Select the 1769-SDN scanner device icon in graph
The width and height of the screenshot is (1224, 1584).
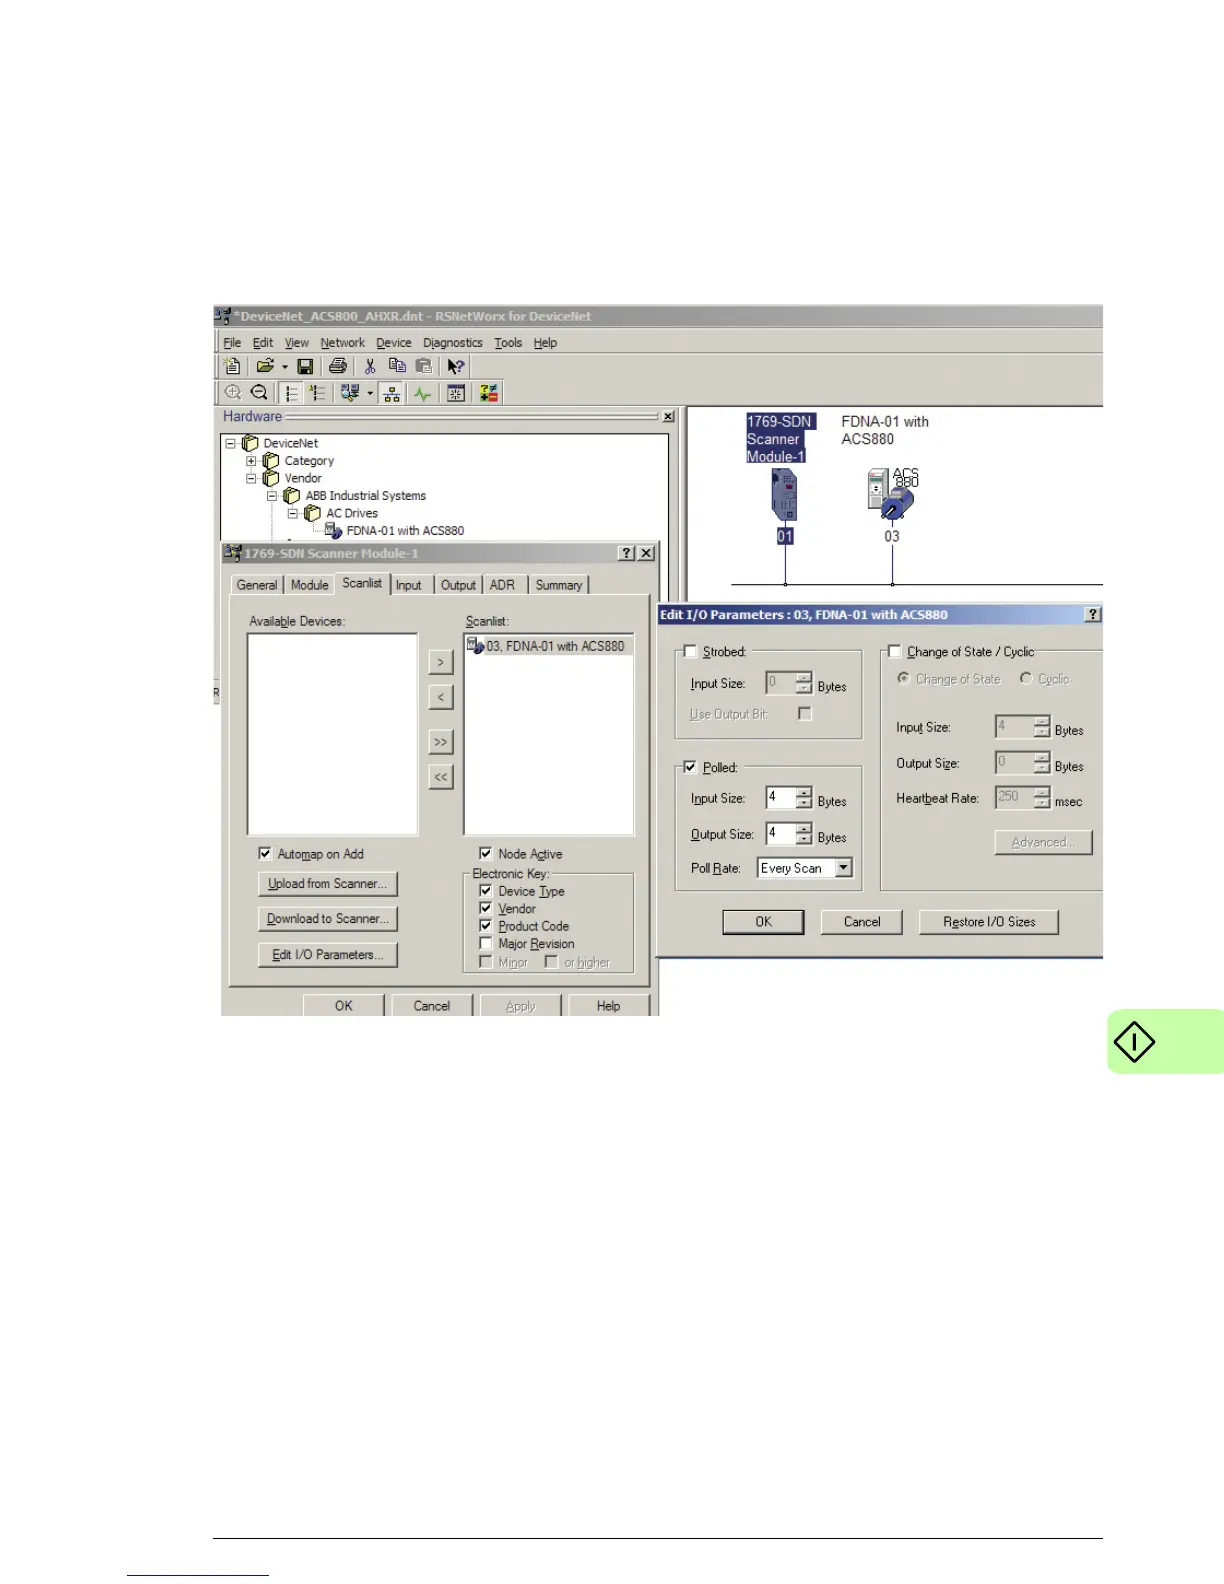[785, 494]
